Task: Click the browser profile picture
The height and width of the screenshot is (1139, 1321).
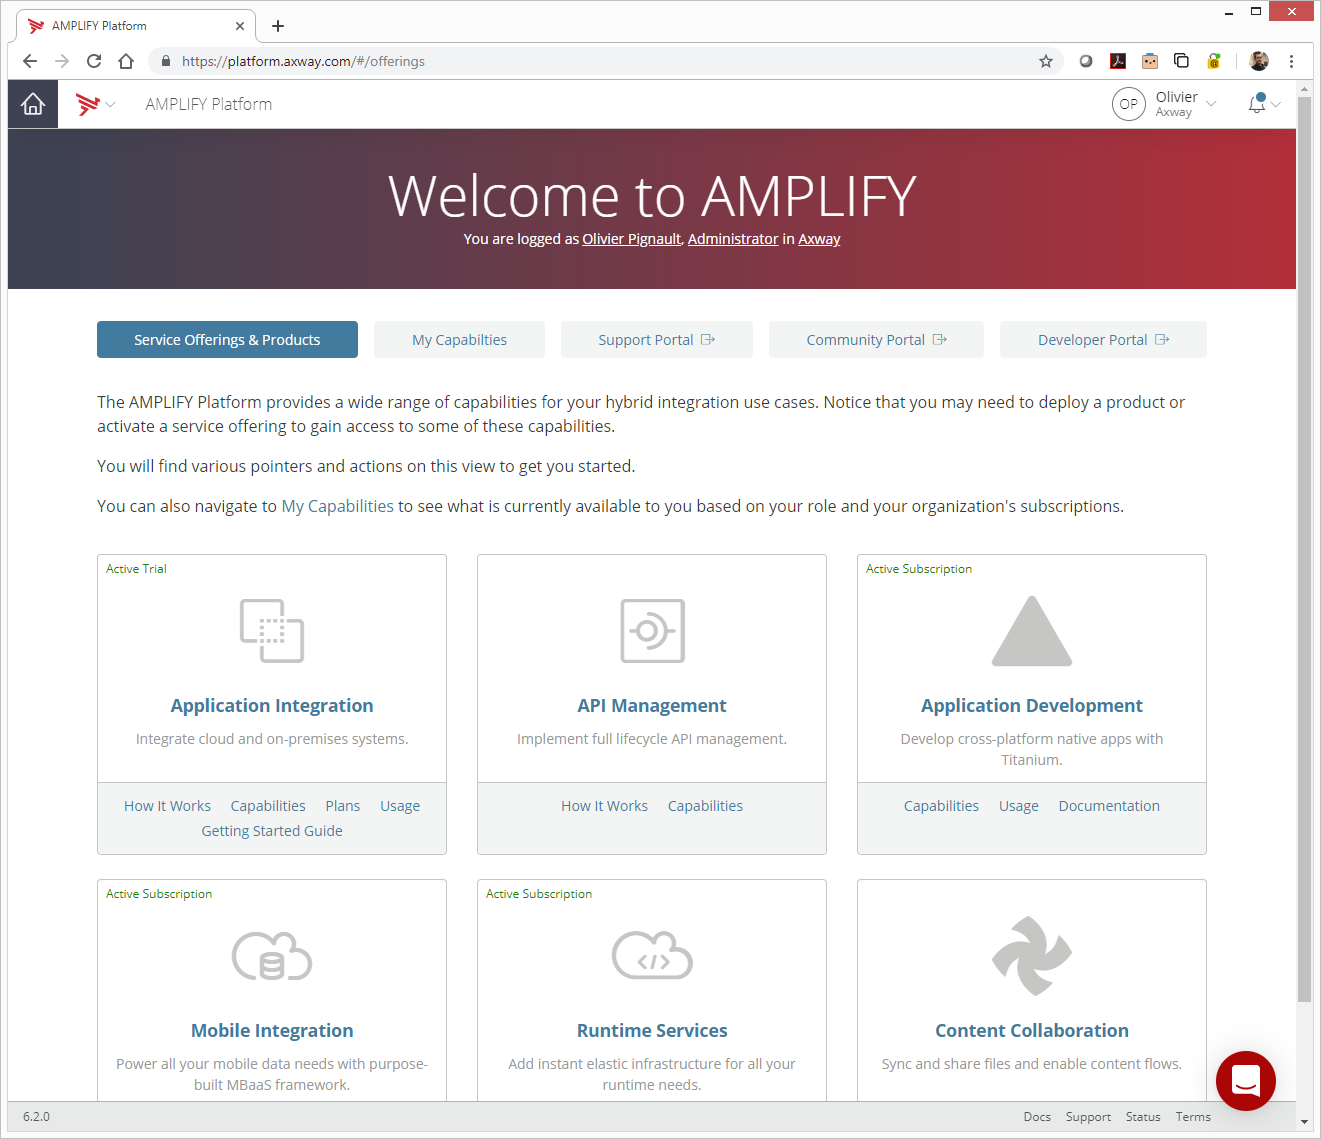Action: click(1259, 61)
